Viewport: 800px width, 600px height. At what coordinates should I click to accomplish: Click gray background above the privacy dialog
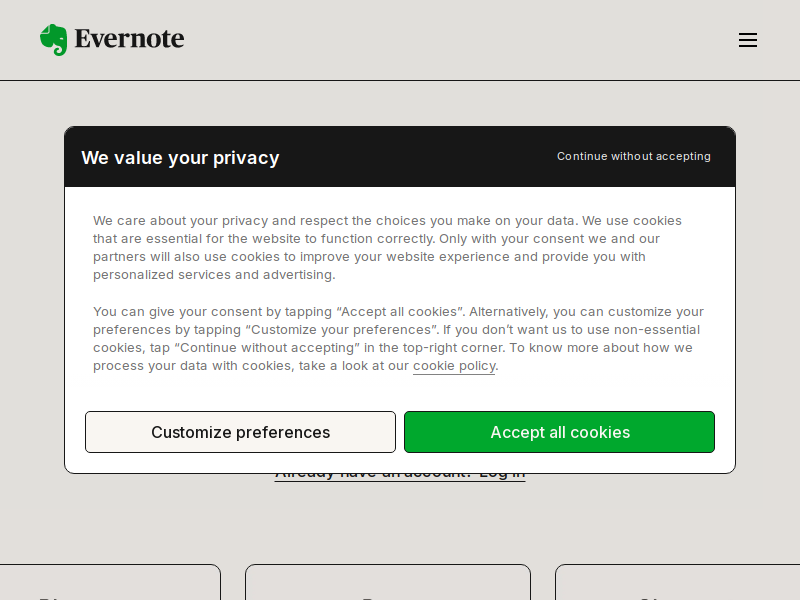(400, 104)
